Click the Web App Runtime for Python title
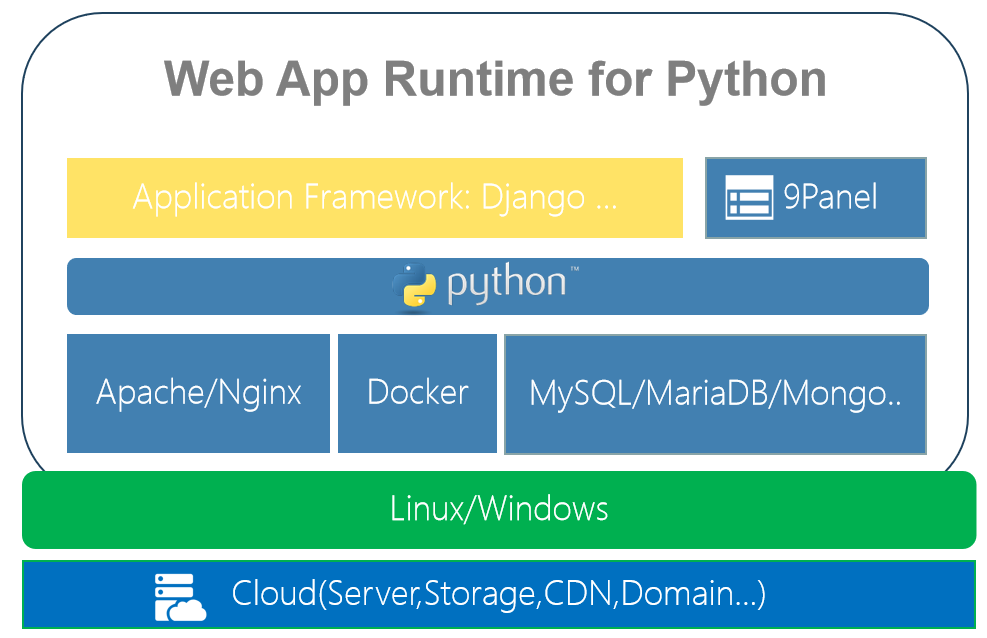This screenshot has width=987, height=638. pyautogui.click(x=495, y=80)
